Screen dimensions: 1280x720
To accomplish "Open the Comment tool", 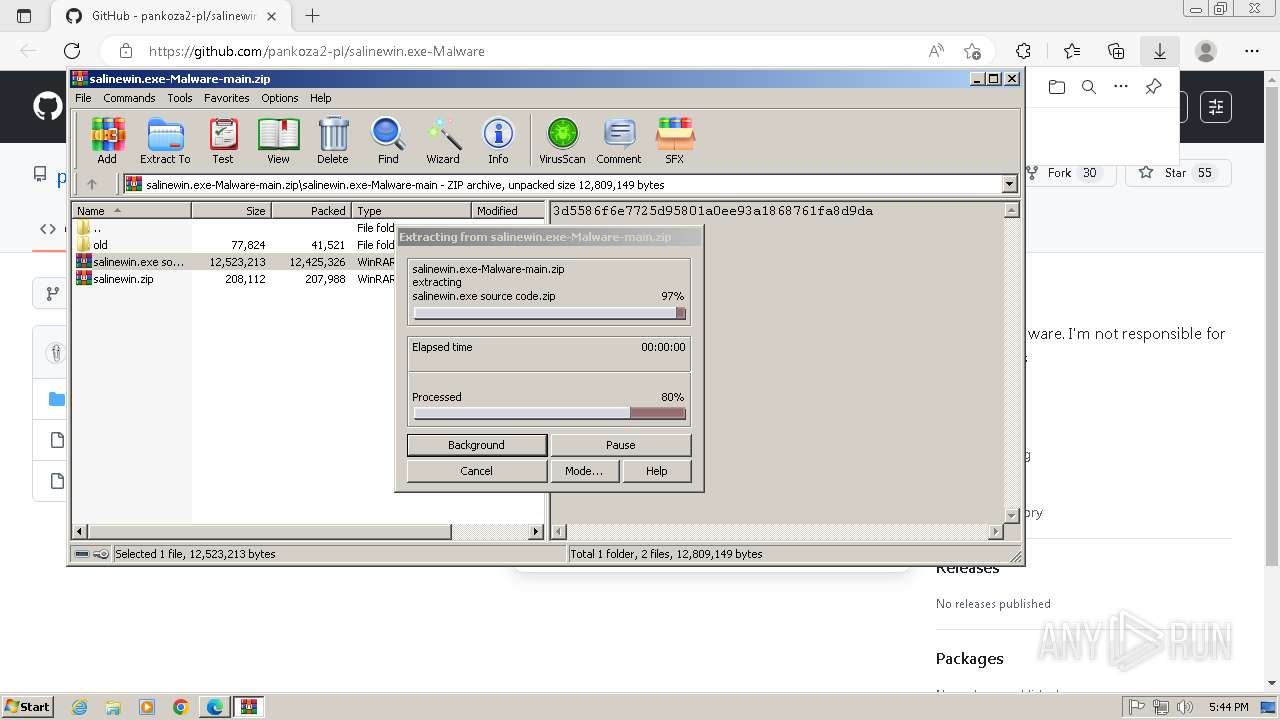I will 619,140.
